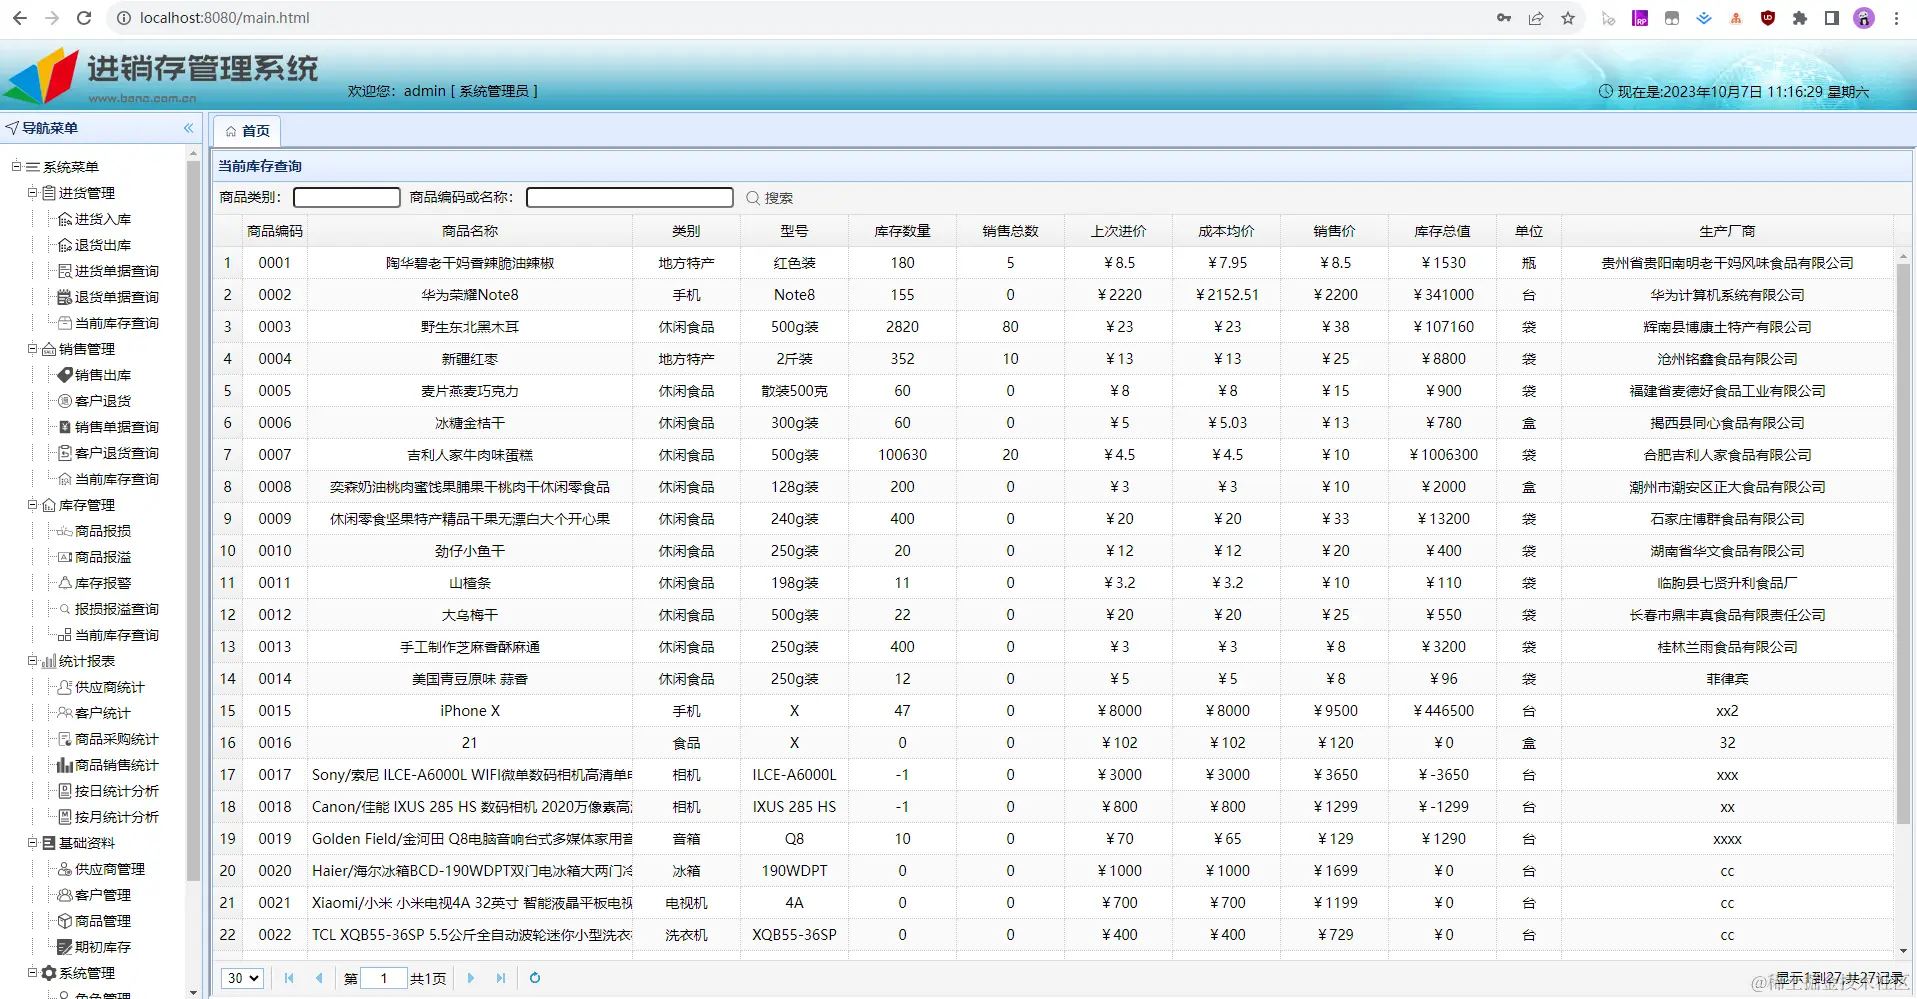Select the row for 华为荣耀Note8
The height and width of the screenshot is (999, 1917).
click(1055, 295)
